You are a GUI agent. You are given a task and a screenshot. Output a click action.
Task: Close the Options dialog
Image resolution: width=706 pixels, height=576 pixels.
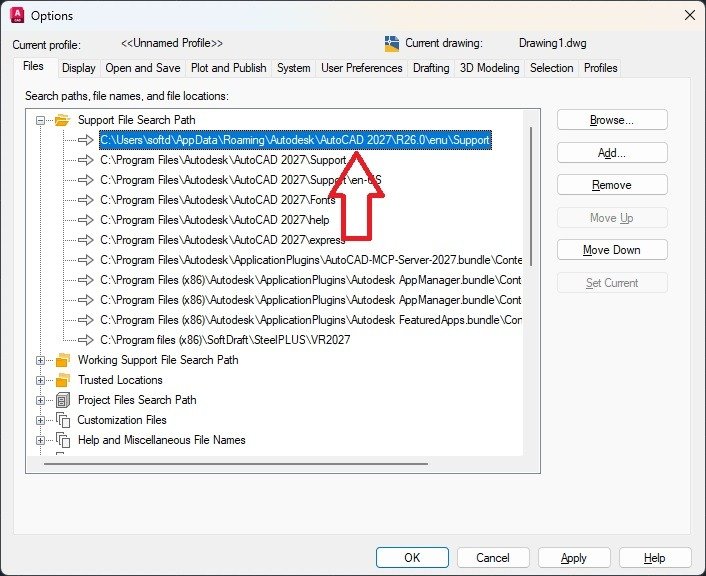pyautogui.click(x=690, y=15)
